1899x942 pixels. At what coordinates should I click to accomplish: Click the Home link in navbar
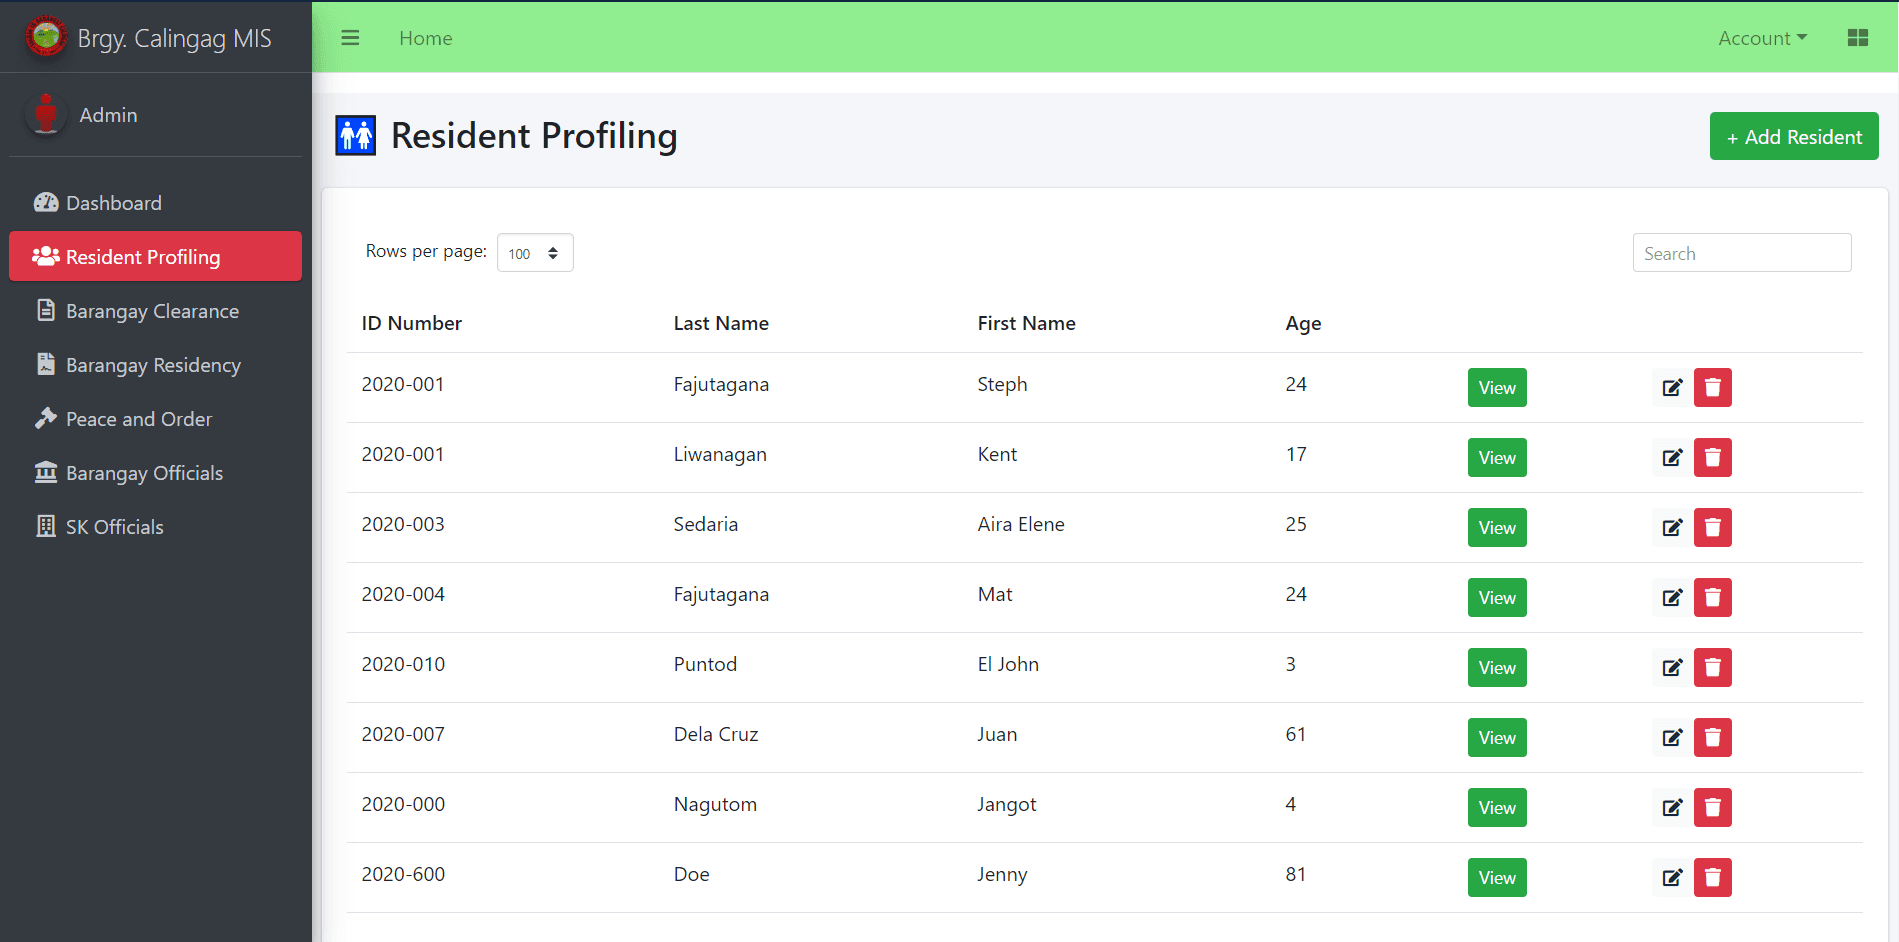[425, 38]
